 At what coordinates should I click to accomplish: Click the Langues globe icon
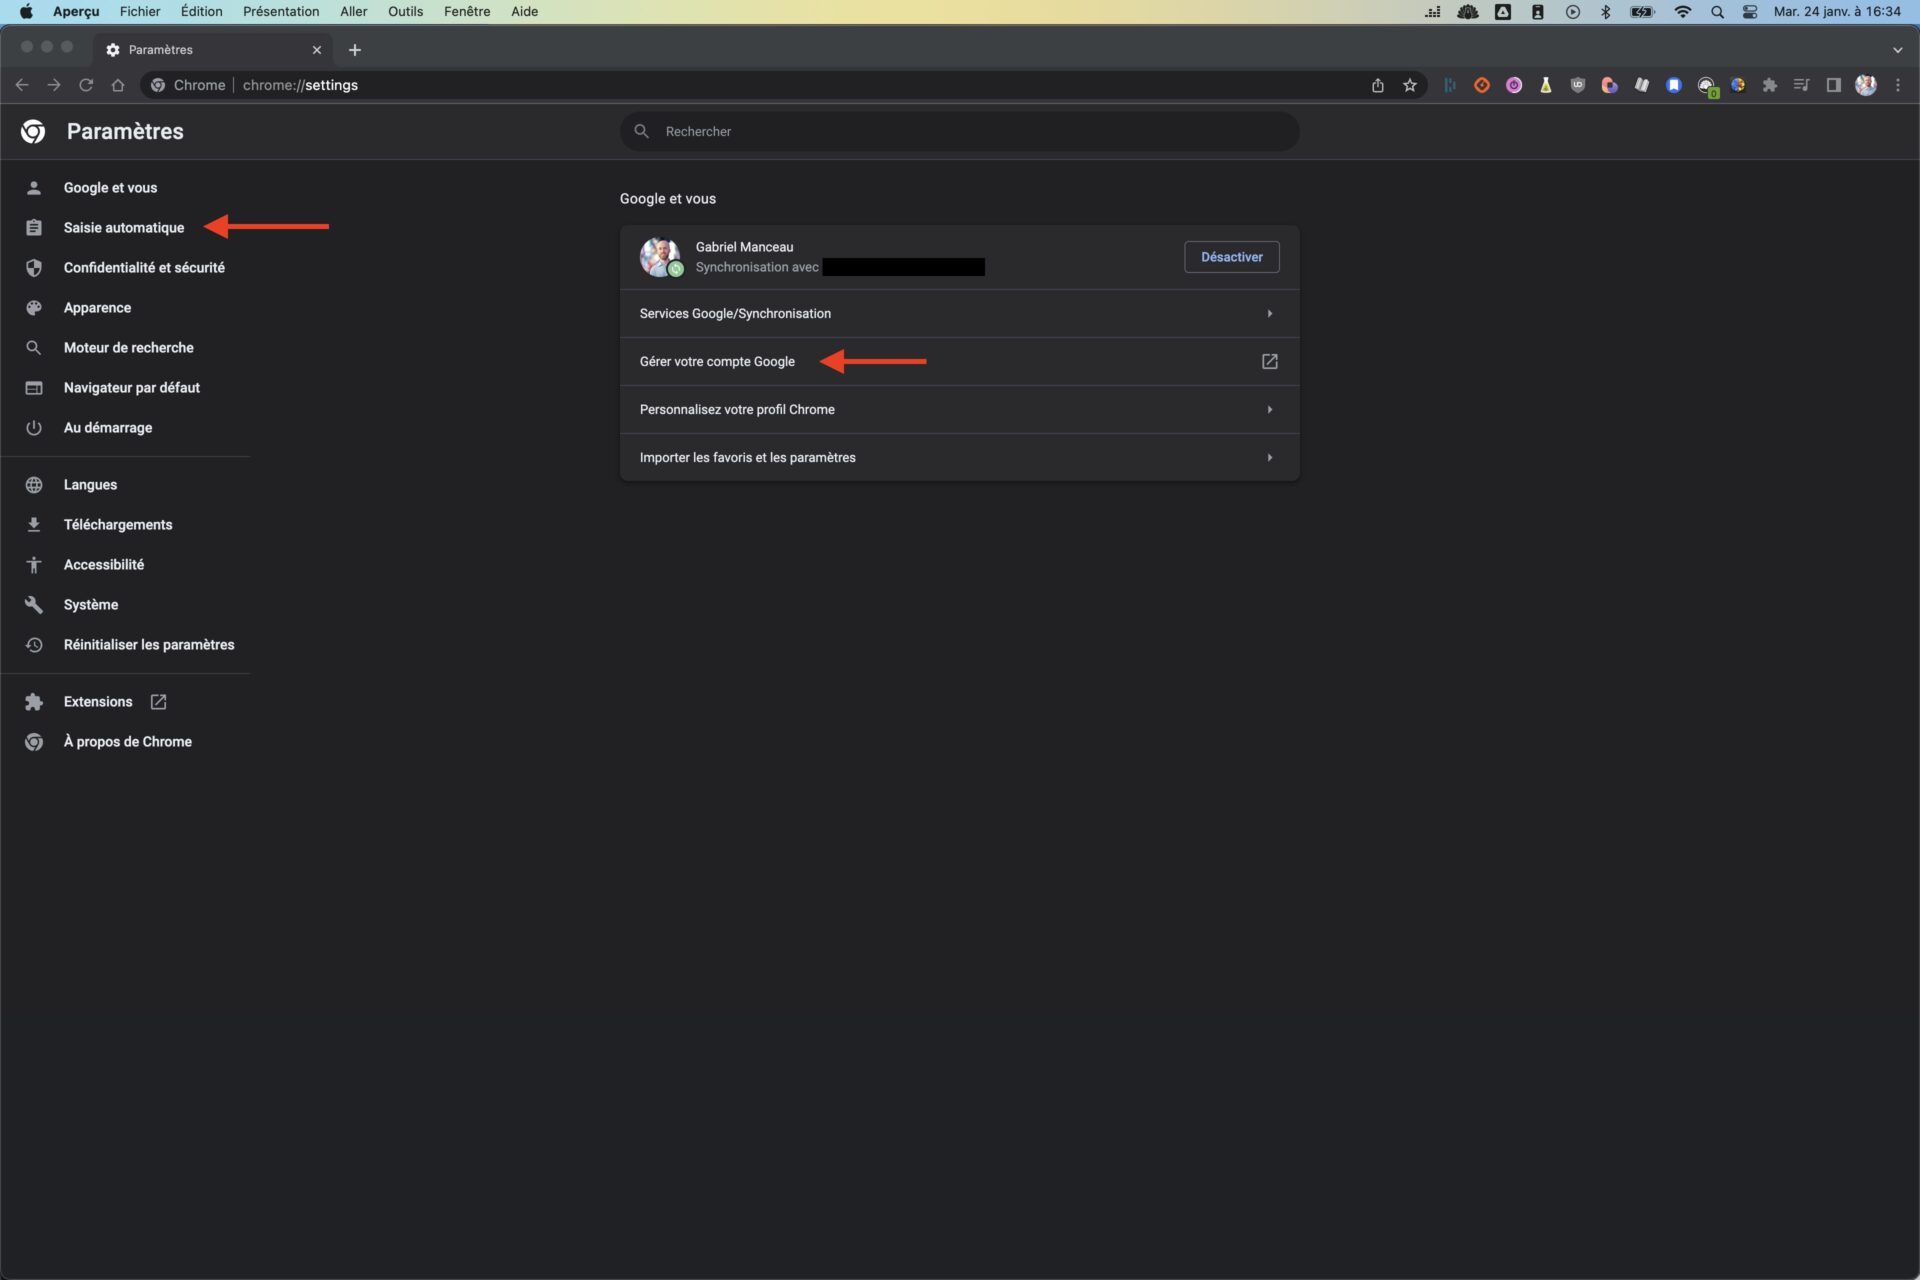tap(34, 485)
